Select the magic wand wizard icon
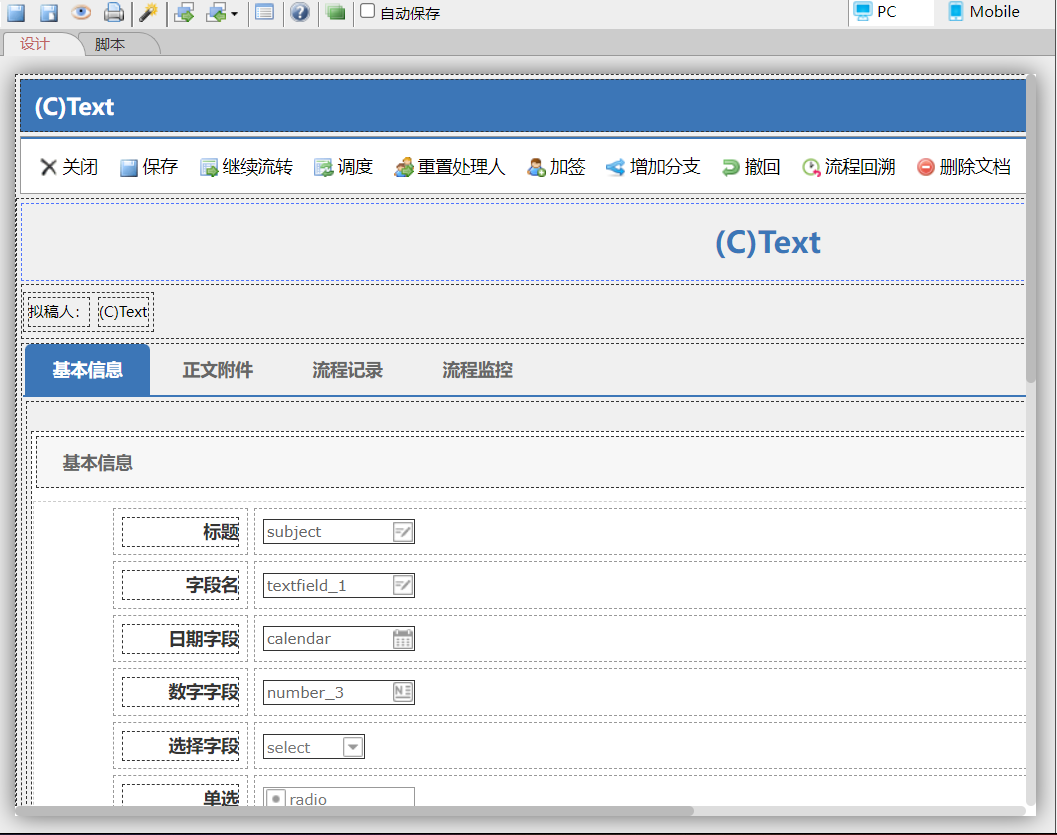 (x=146, y=12)
